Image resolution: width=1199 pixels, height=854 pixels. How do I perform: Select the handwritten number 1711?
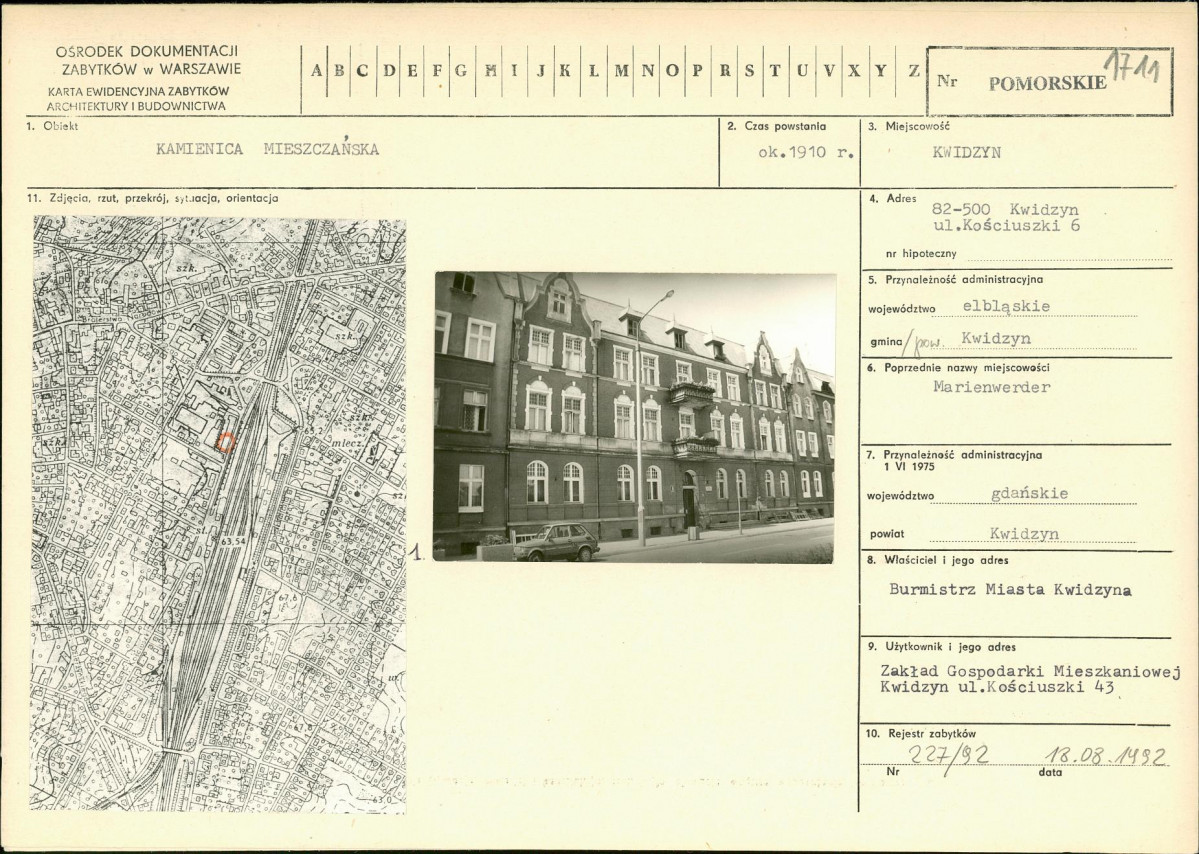(1132, 68)
